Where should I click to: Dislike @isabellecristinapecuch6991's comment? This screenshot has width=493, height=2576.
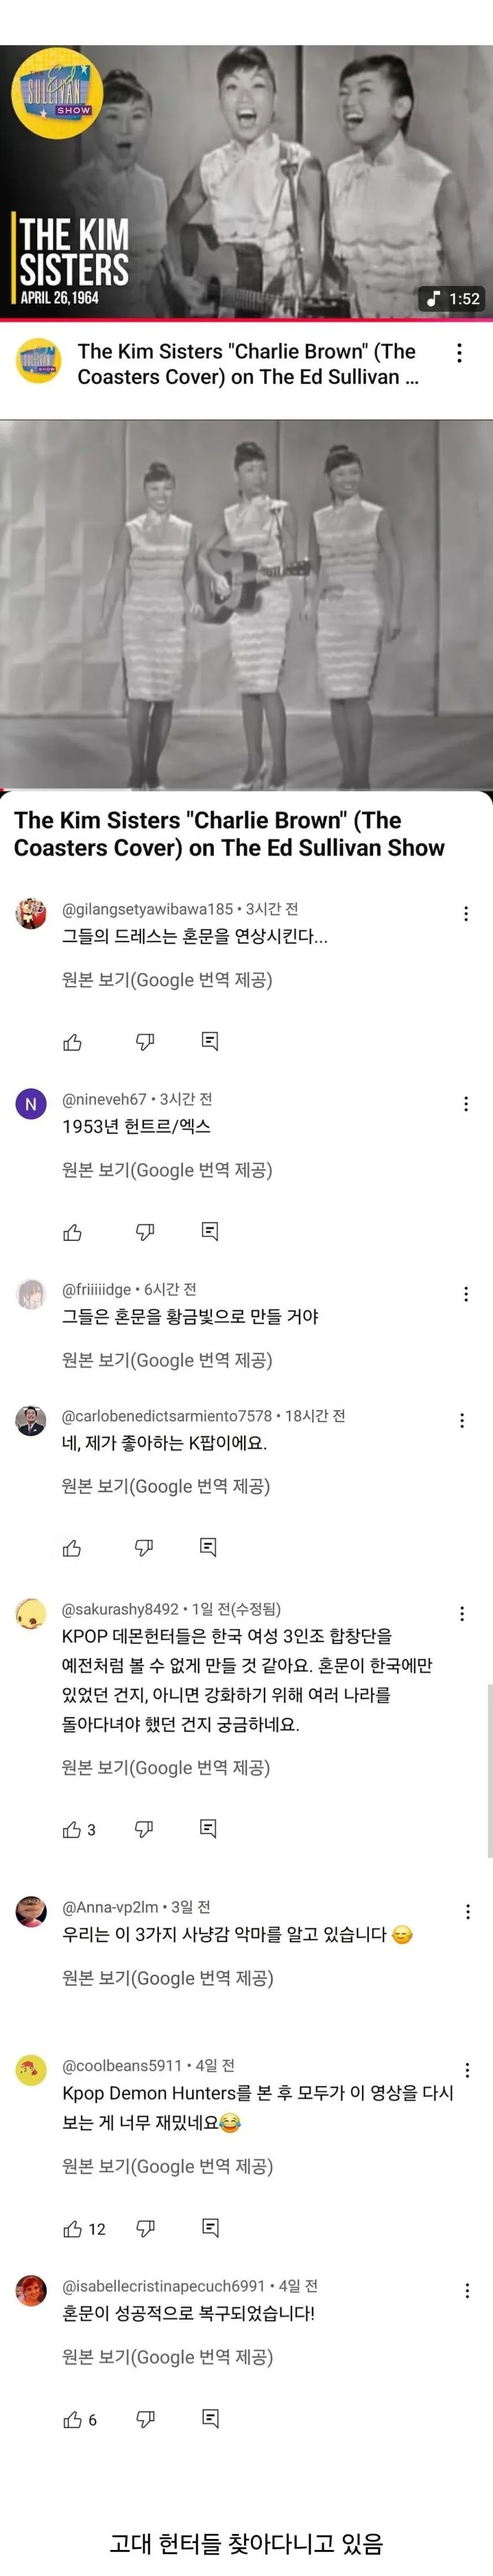[x=145, y=2419]
